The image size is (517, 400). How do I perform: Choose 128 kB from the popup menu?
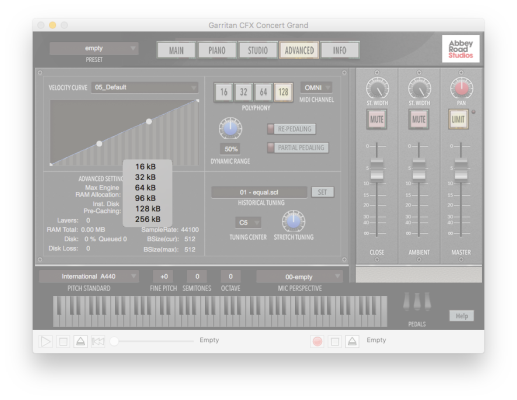tap(147, 209)
